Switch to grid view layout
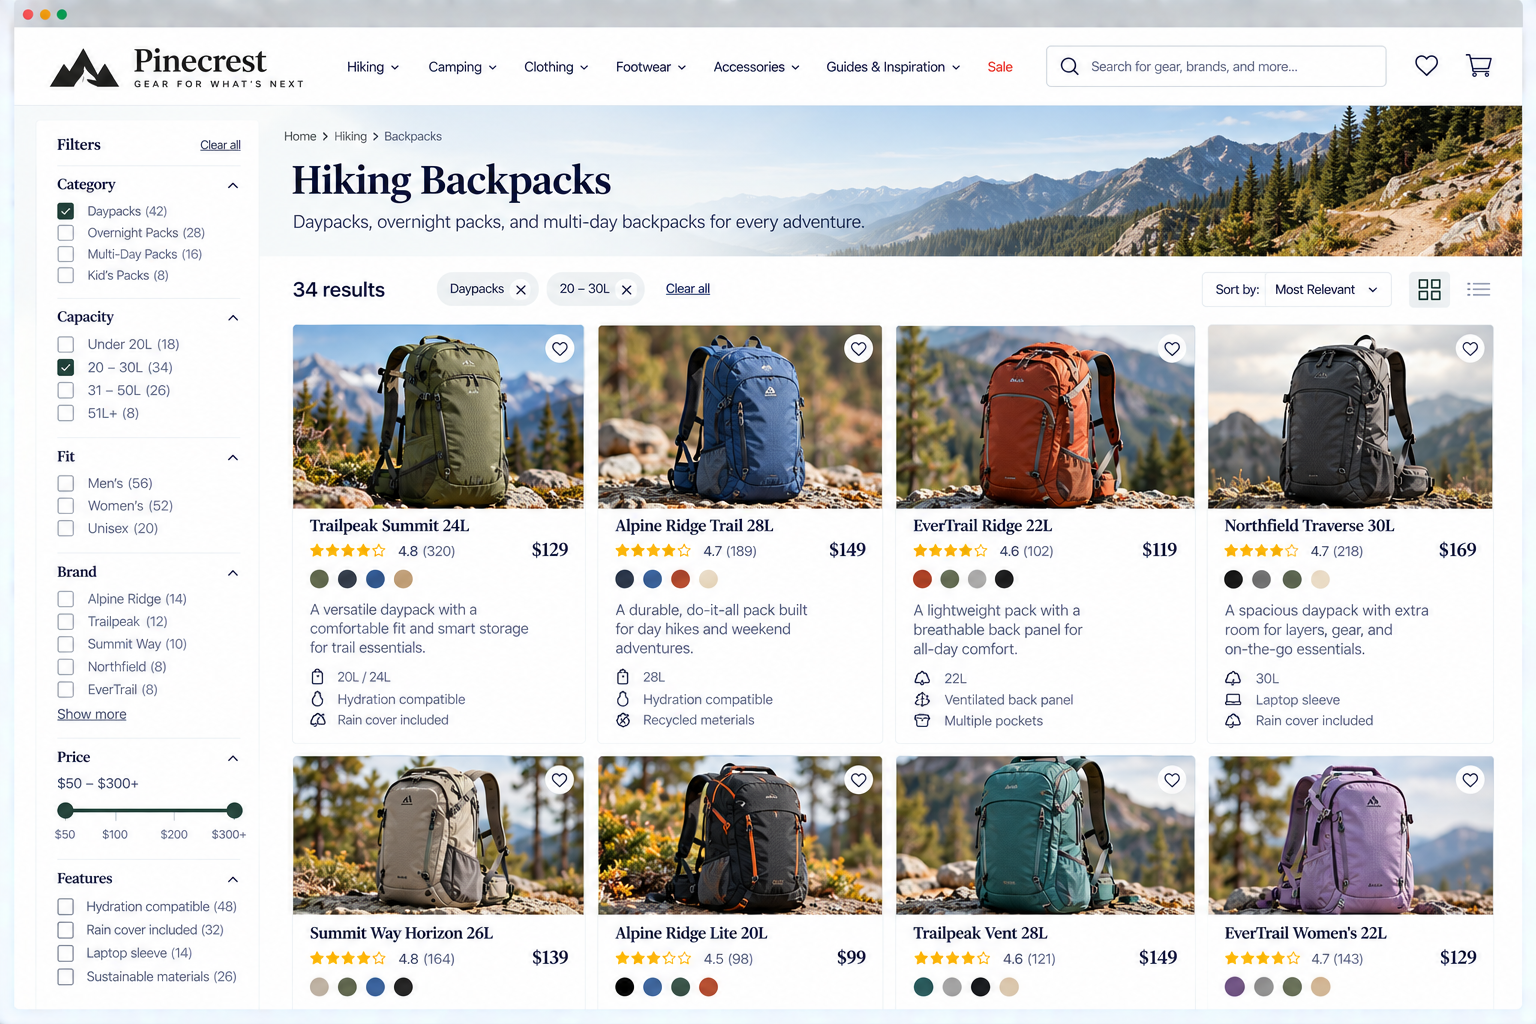This screenshot has width=1536, height=1024. 1429,289
